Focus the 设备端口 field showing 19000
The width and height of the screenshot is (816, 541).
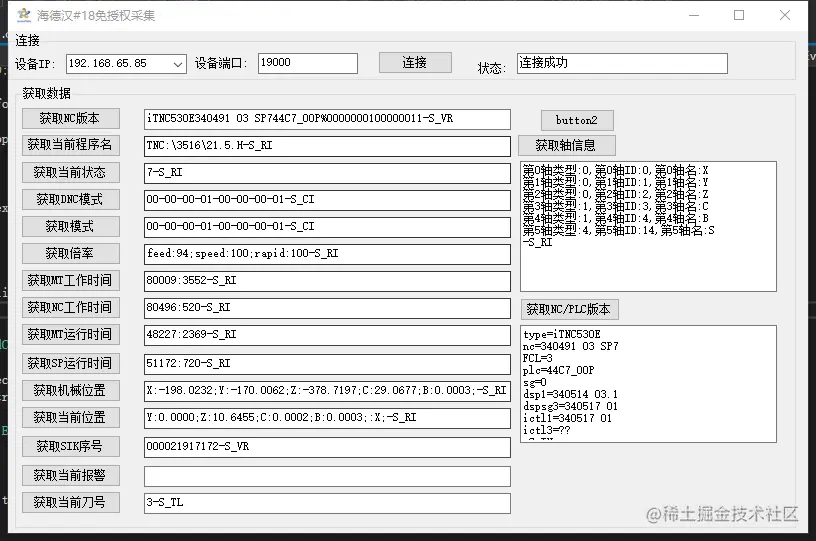pos(308,63)
